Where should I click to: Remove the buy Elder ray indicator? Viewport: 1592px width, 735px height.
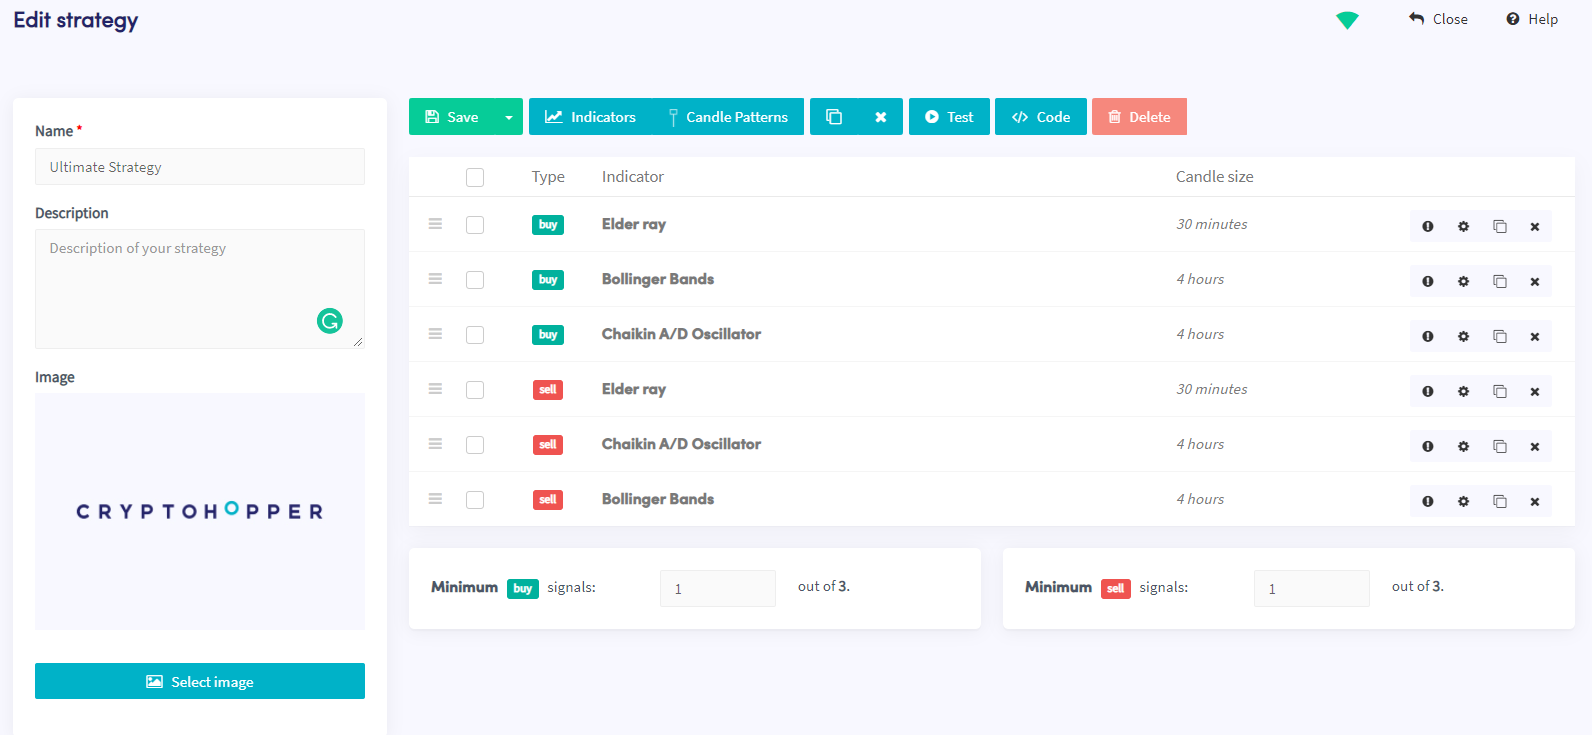click(1534, 226)
